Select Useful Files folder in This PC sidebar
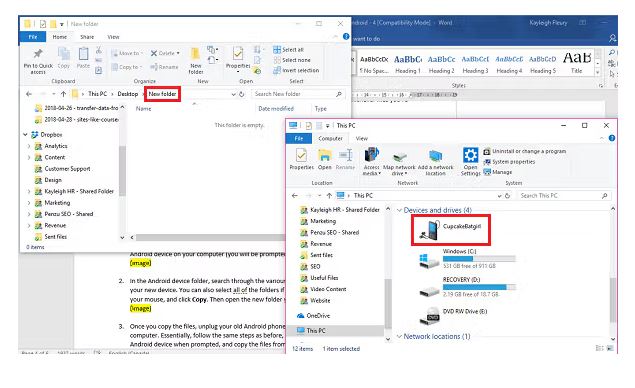The image size is (635, 388). pyautogui.click(x=320, y=278)
